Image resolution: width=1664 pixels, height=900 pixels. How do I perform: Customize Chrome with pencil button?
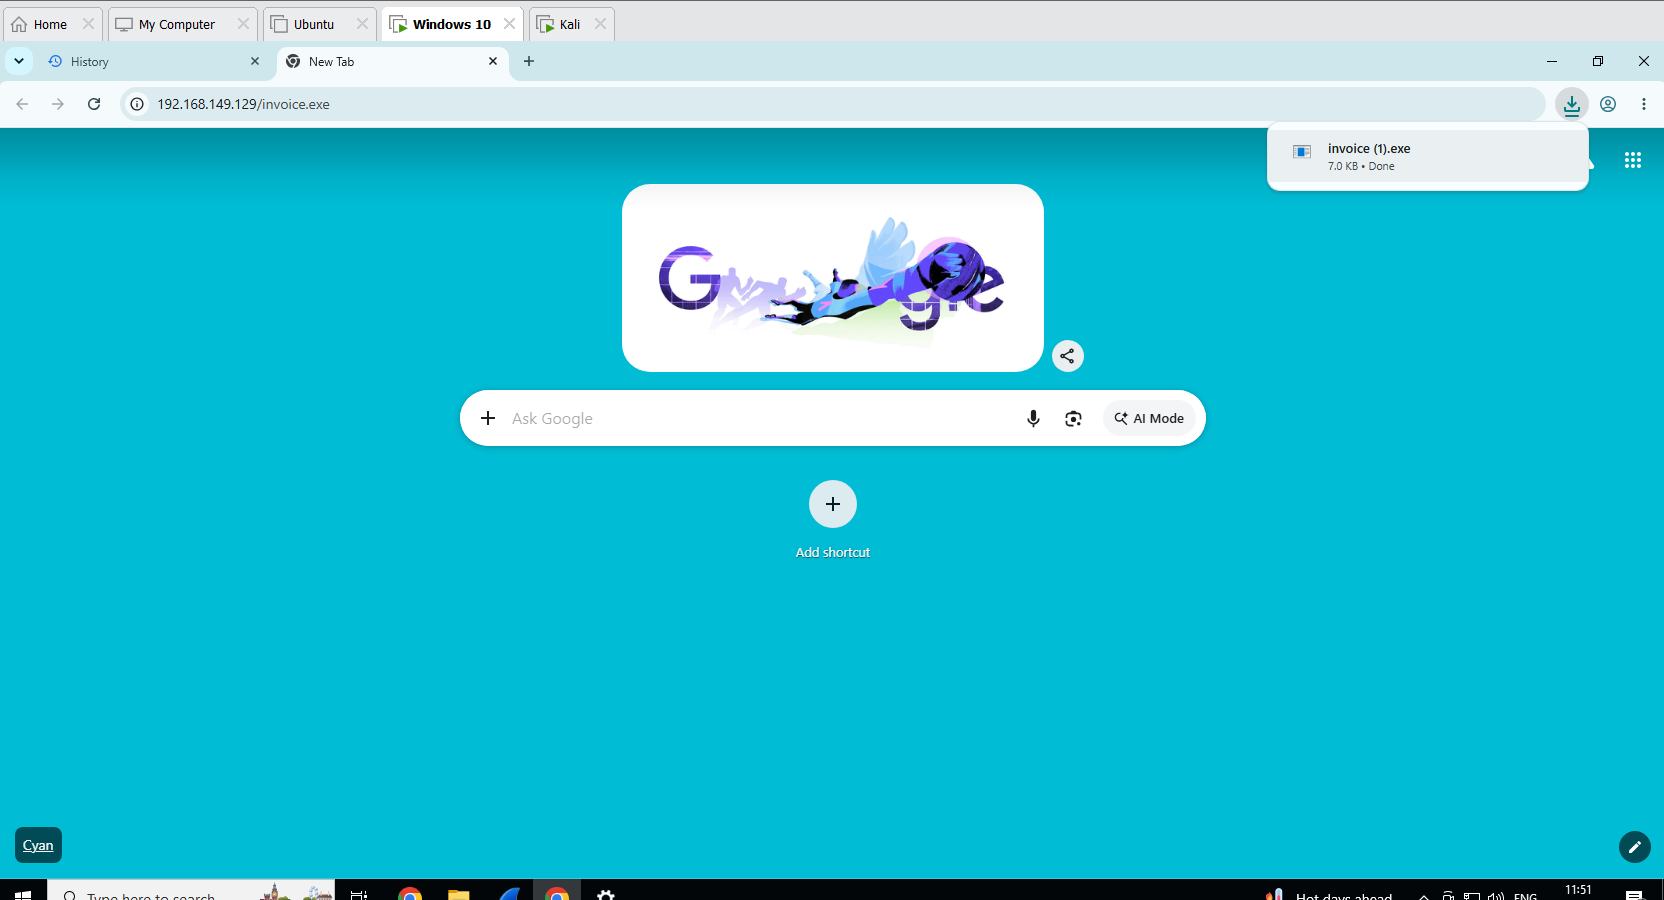1635,847
